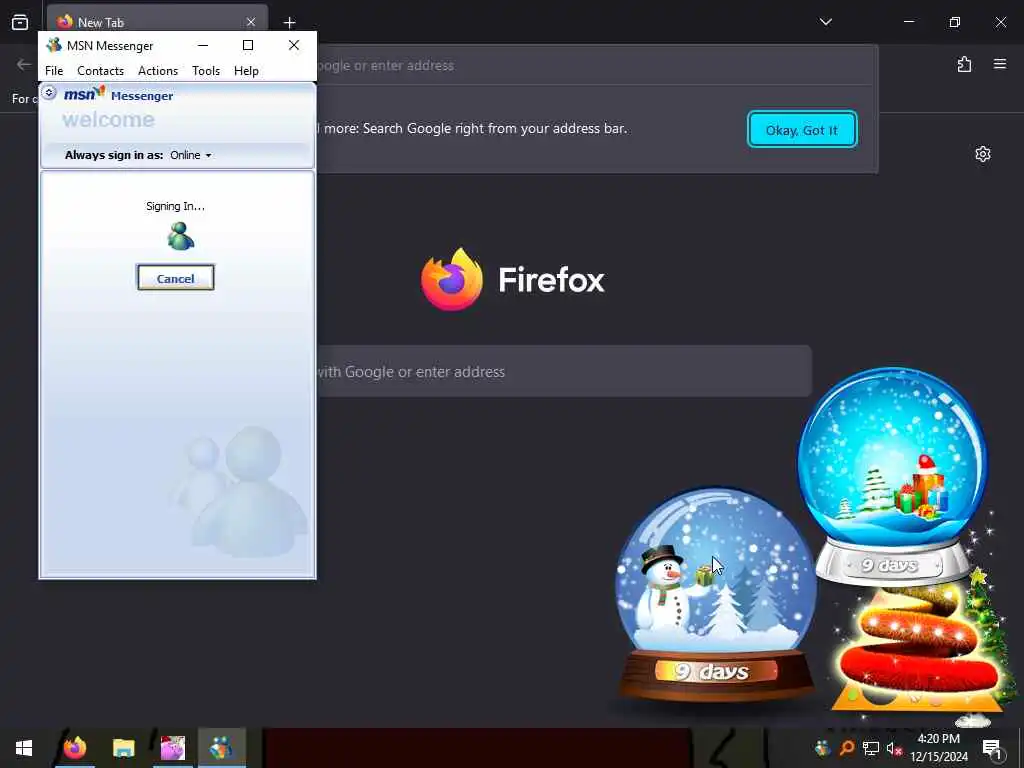This screenshot has height=768, width=1024.
Task: Open the Windows notification center icon
Action: click(992, 748)
